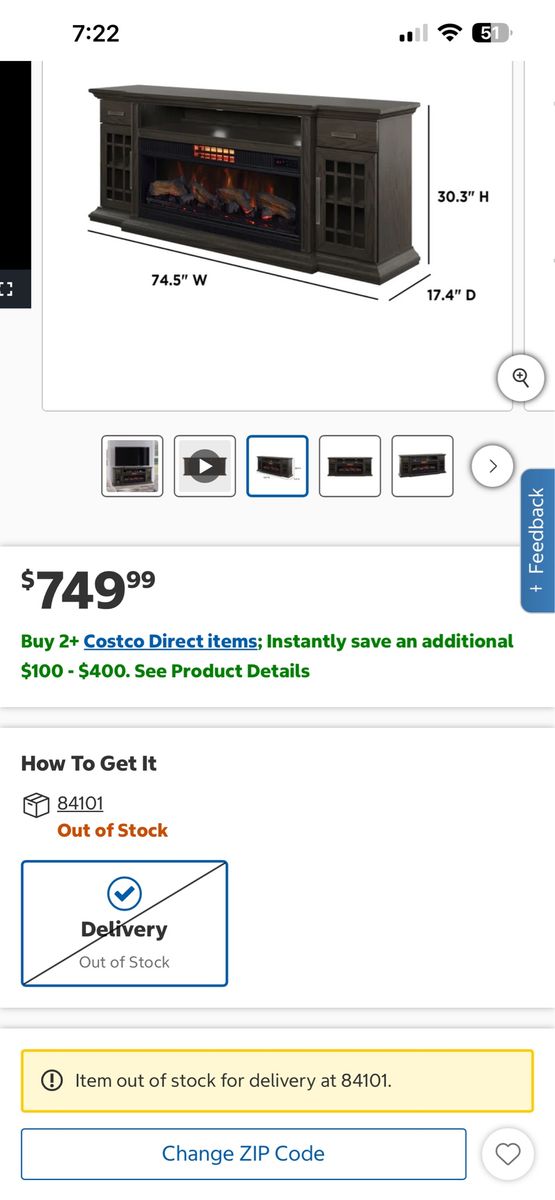Tap the Change ZIP Code button
Image resolution: width=555 pixels, height=1200 pixels.
243,1154
